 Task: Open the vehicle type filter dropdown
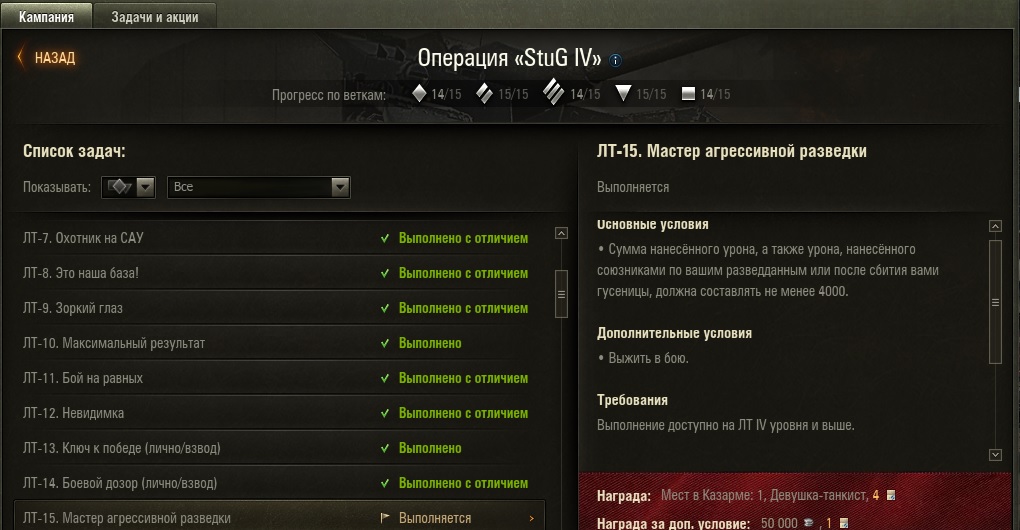point(128,187)
